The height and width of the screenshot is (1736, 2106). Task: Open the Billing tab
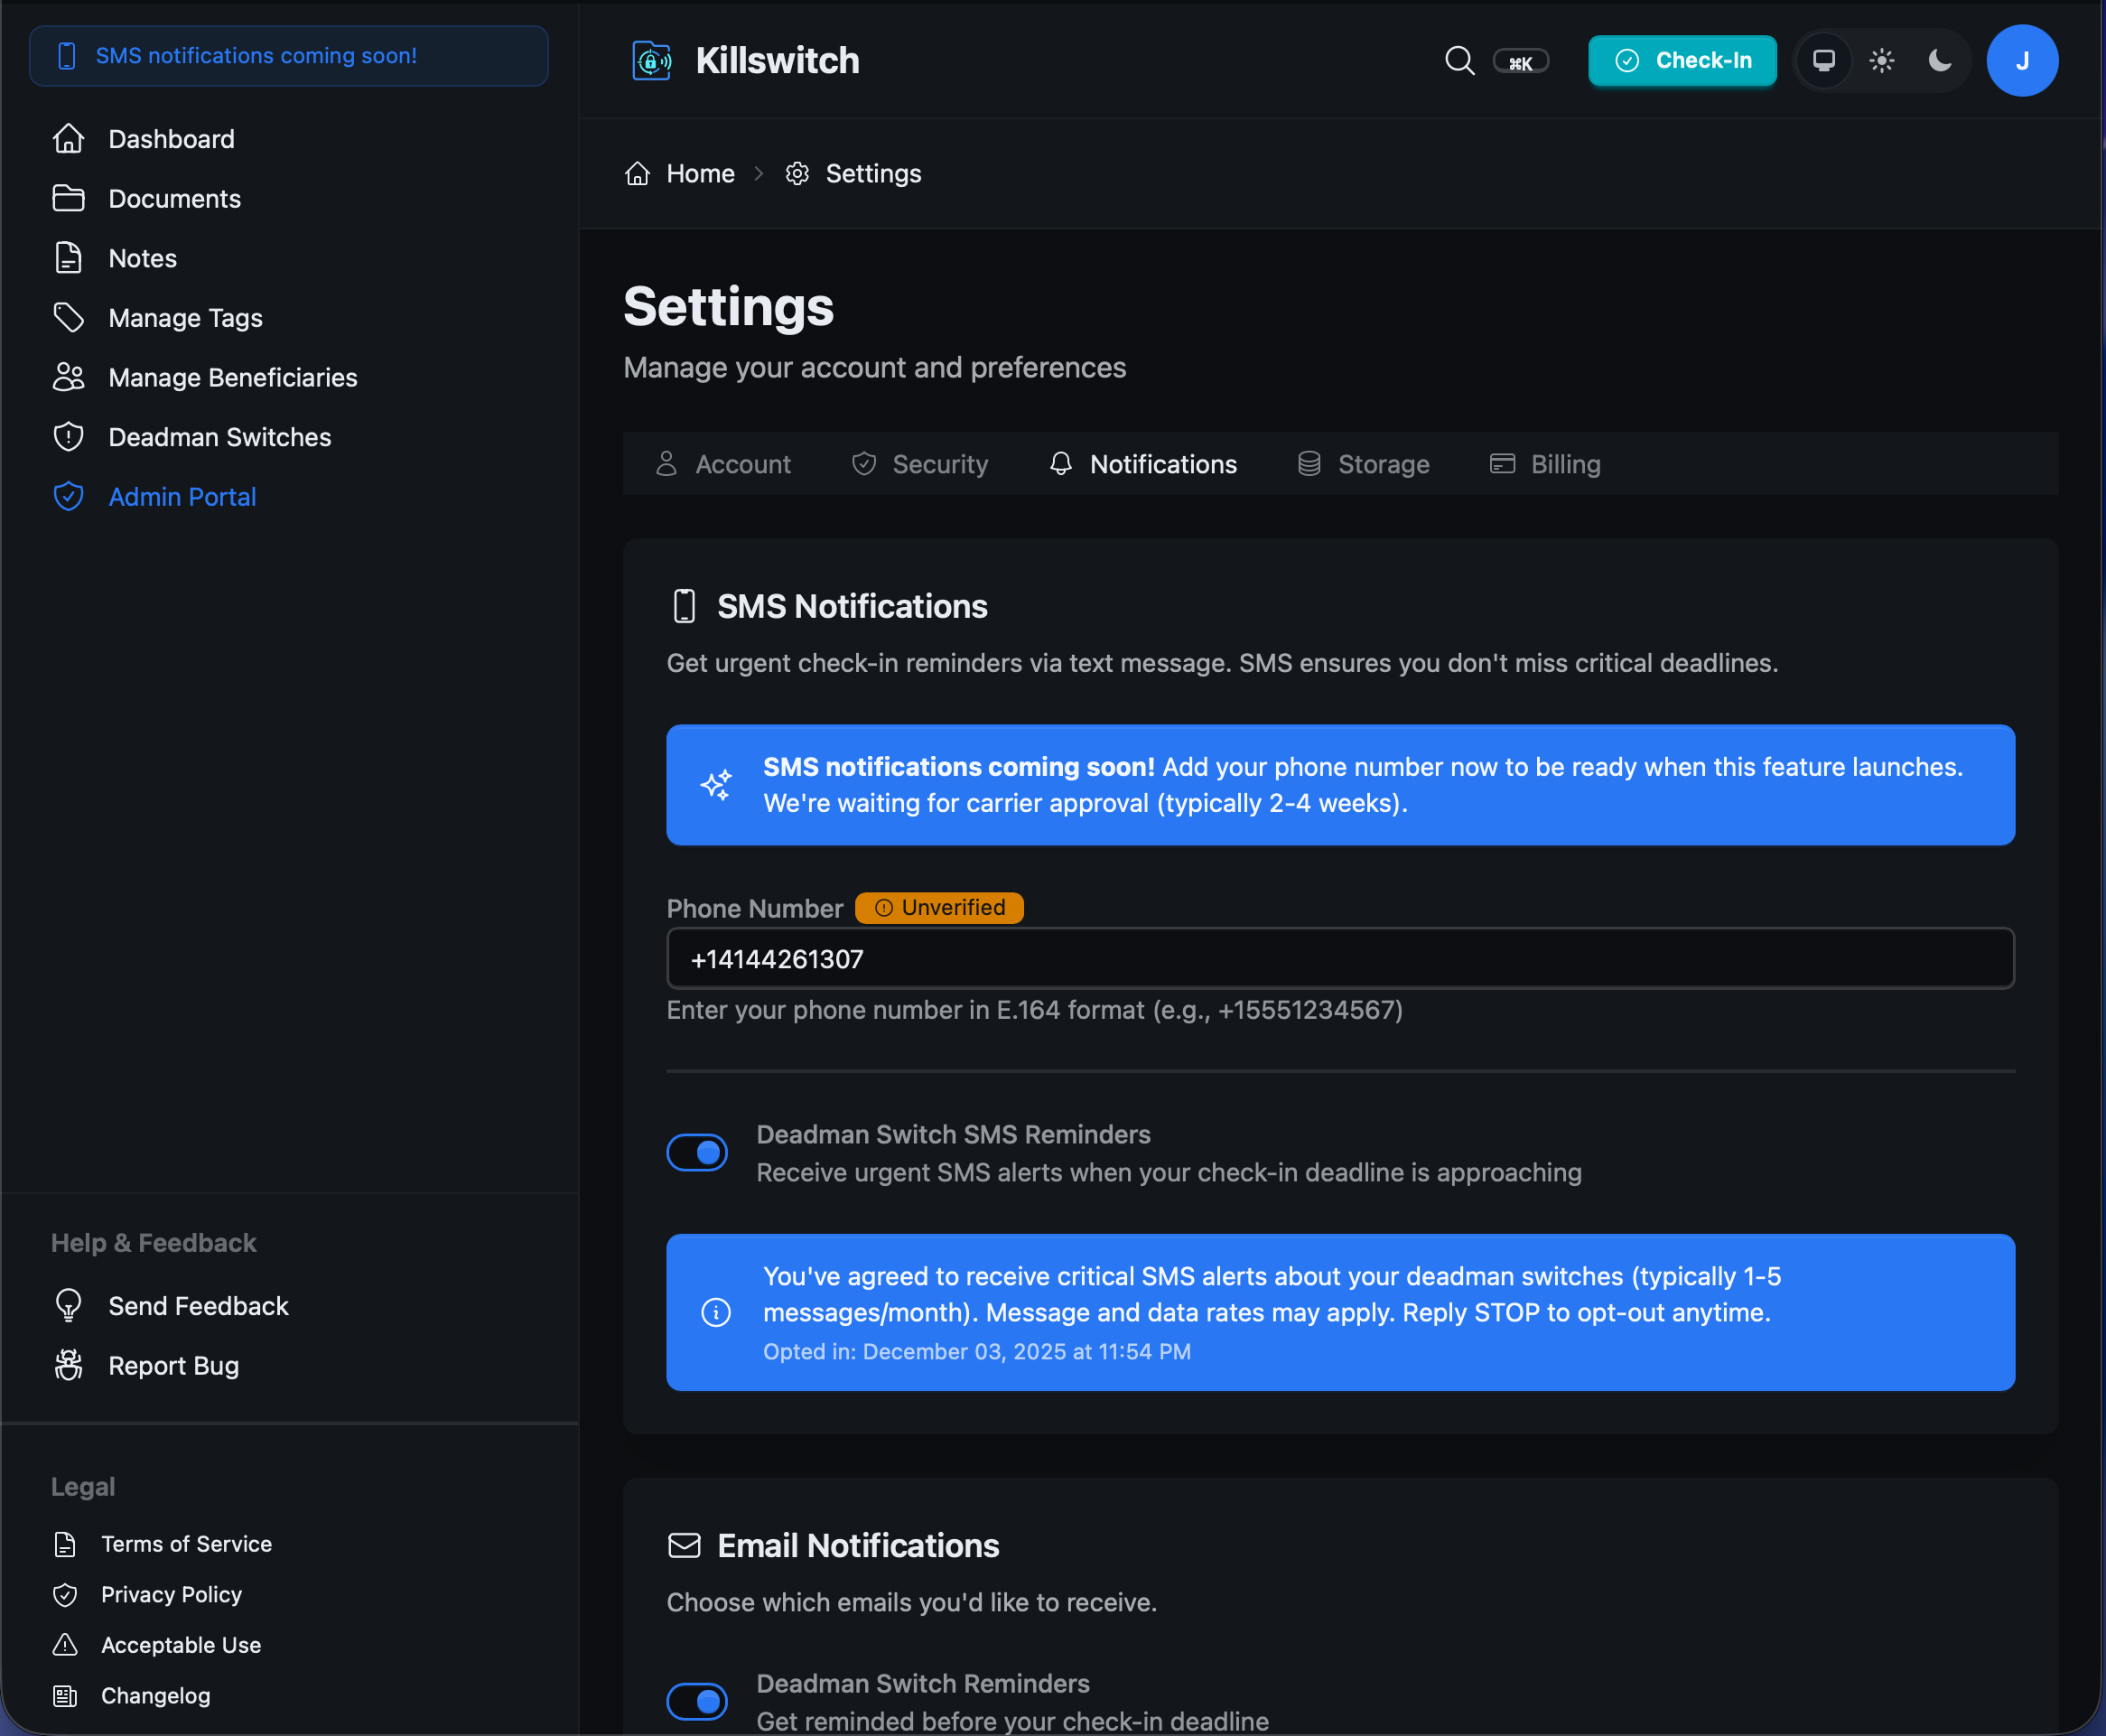(x=1546, y=464)
